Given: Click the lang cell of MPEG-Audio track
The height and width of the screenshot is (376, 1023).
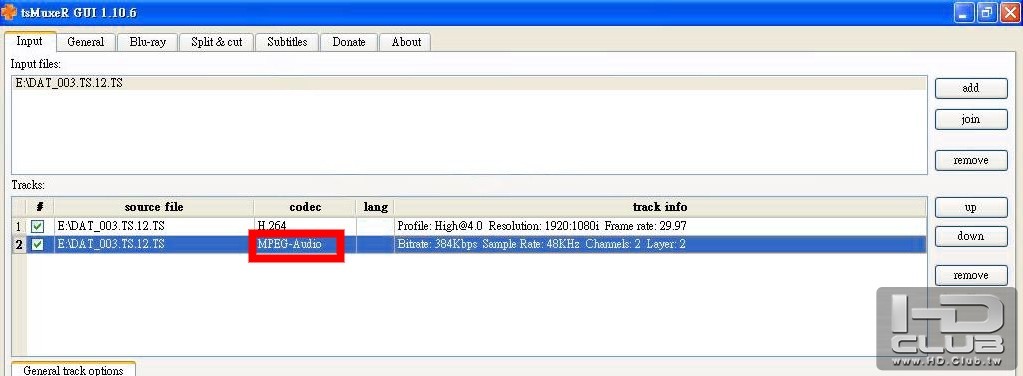Looking at the screenshot, I should [375, 245].
